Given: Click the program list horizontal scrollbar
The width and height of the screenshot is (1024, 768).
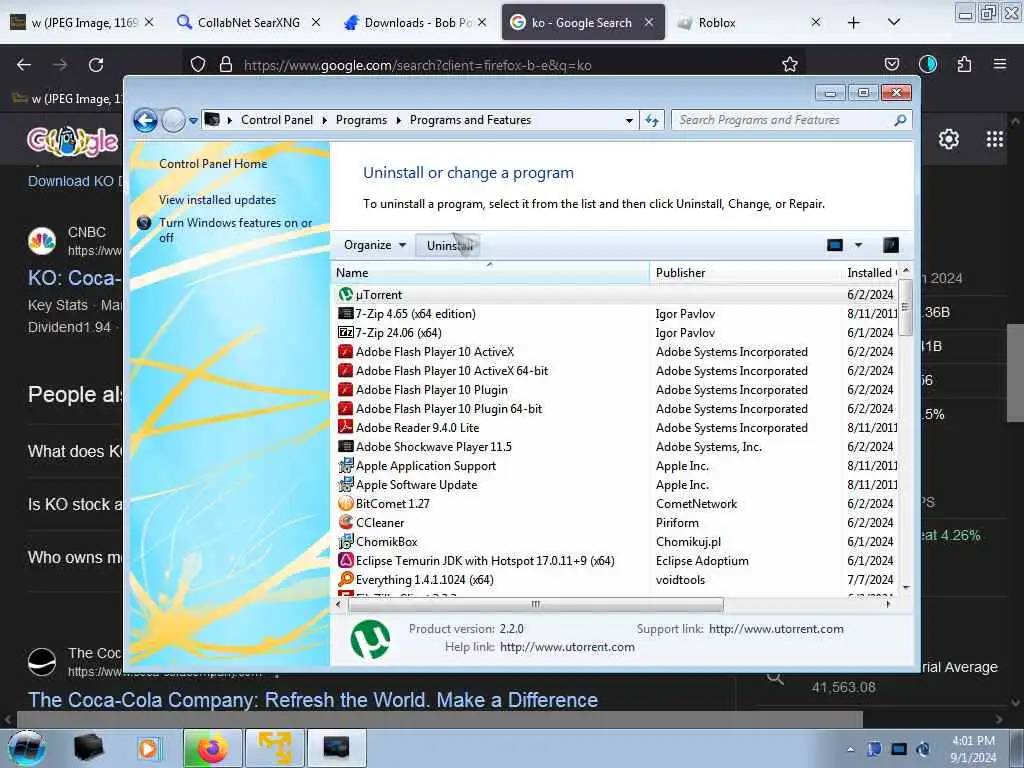Looking at the screenshot, I should [536, 605].
